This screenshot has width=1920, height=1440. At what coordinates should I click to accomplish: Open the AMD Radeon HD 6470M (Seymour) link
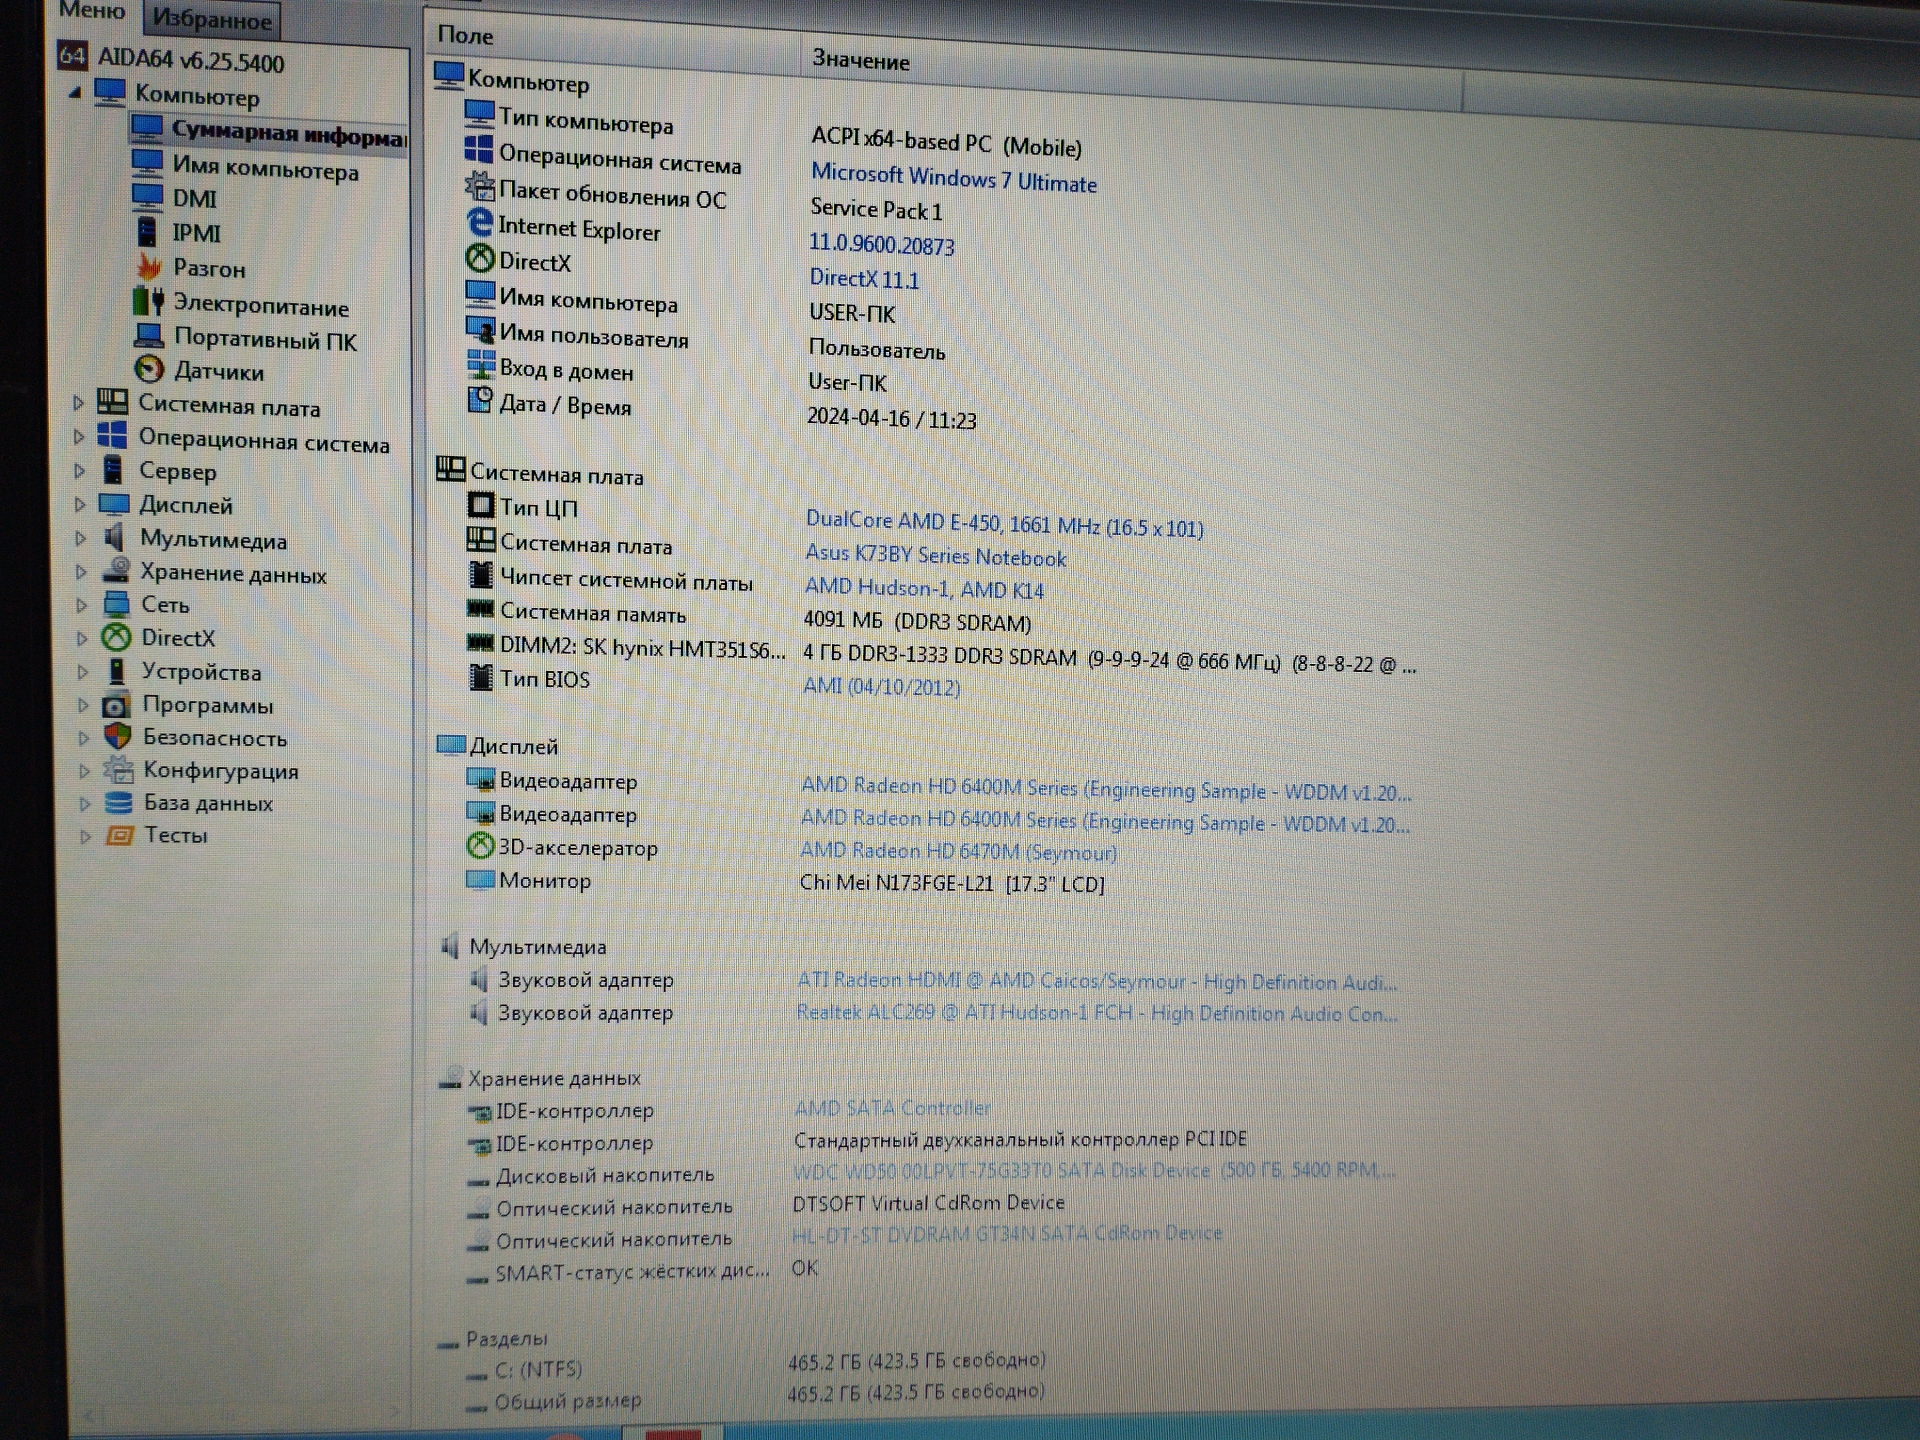pos(958,851)
